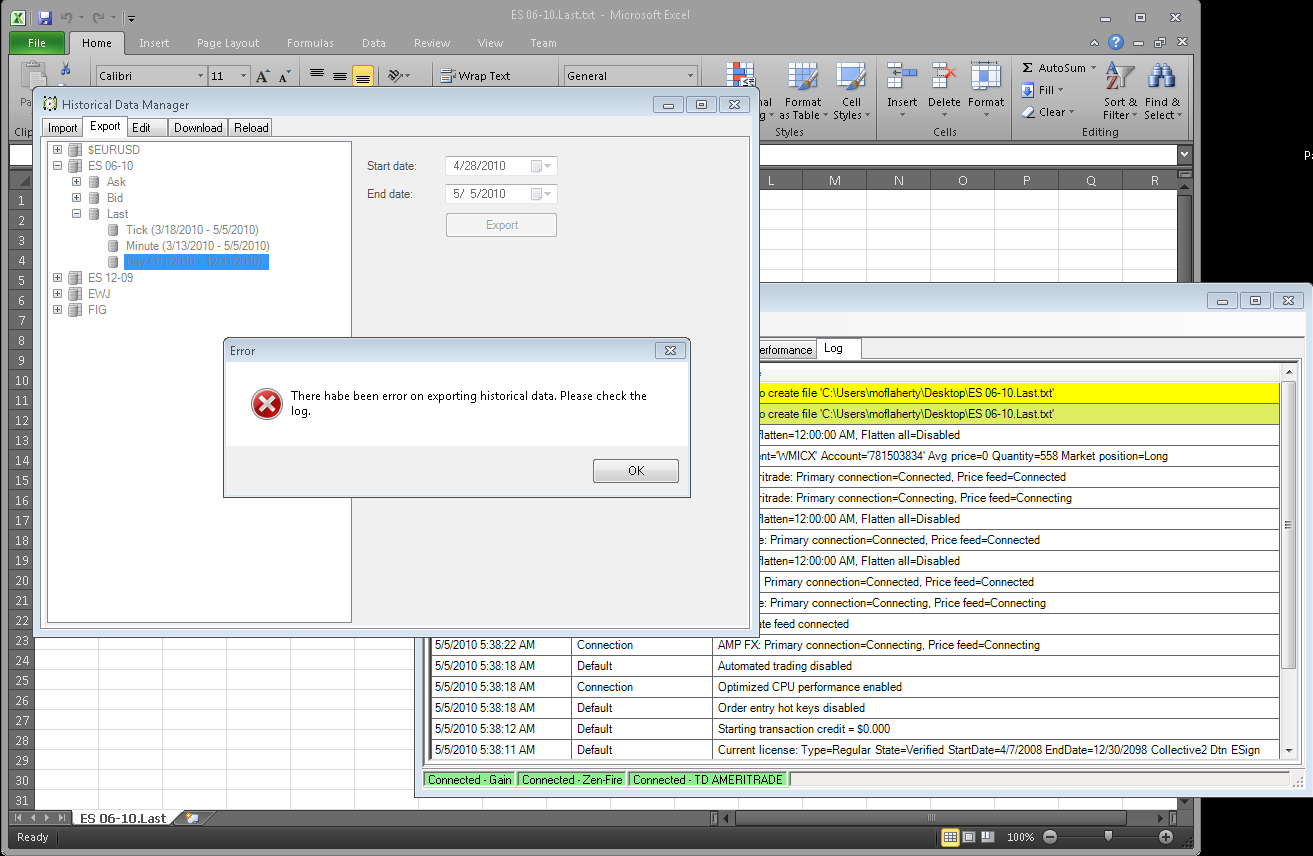Viewport: 1313px width, 856px height.
Task: Open Microsoft Excel Help question mark icon
Action: click(x=1116, y=42)
